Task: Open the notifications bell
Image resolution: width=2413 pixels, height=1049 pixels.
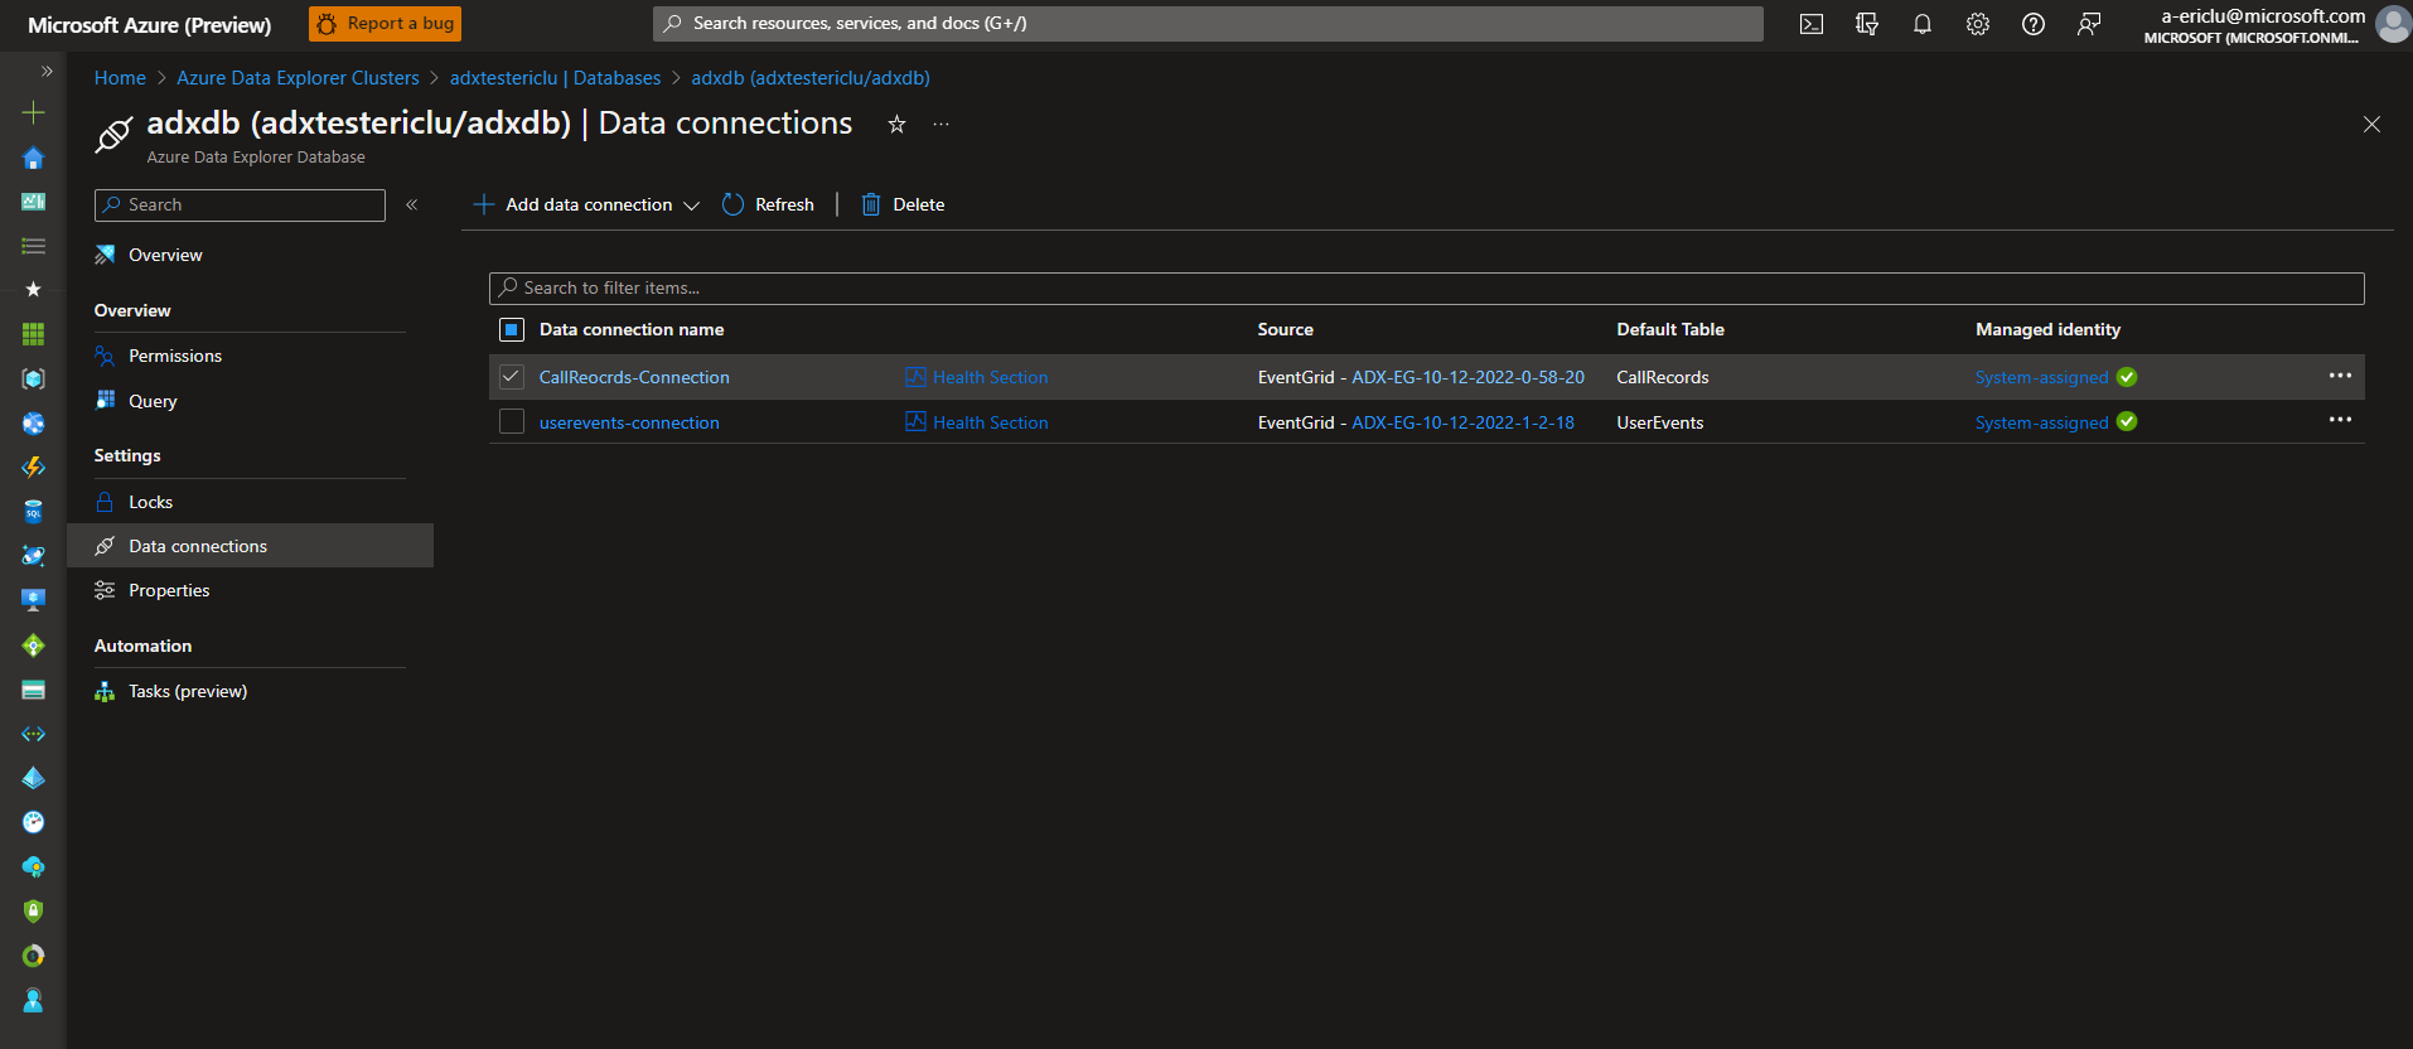Action: coord(1922,24)
